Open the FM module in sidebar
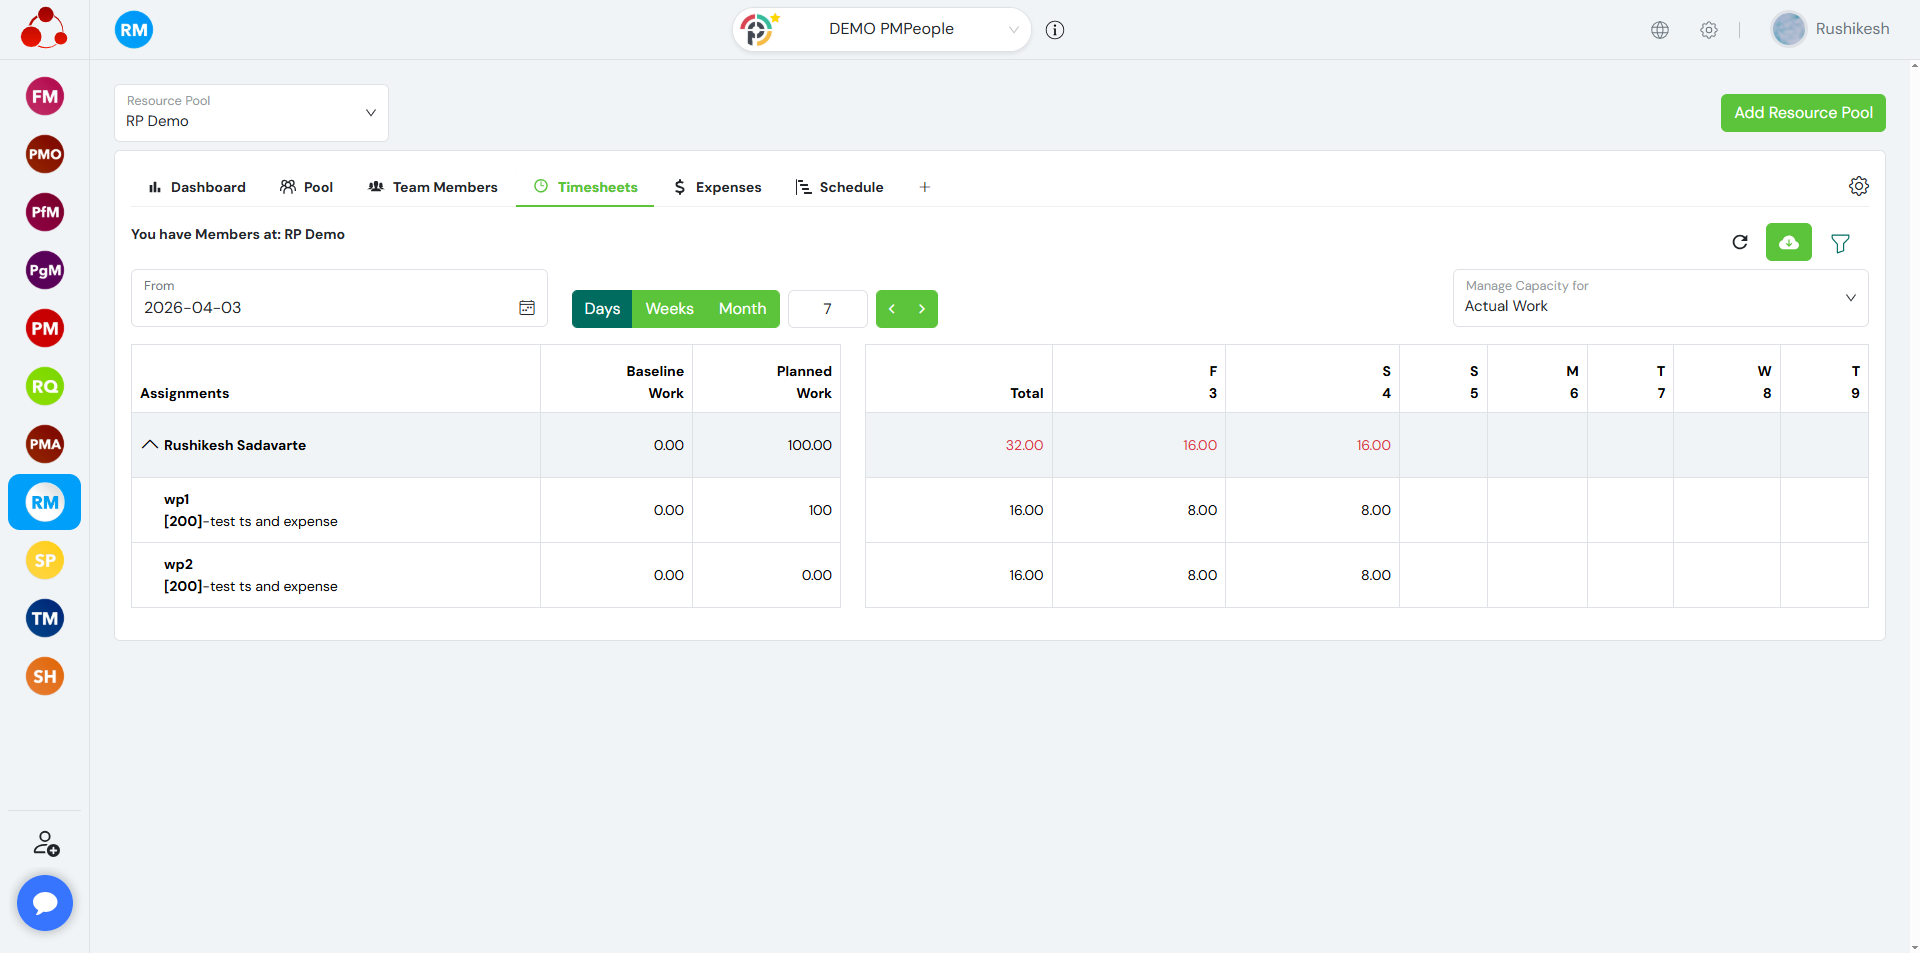The image size is (1920, 953). pos(45,97)
